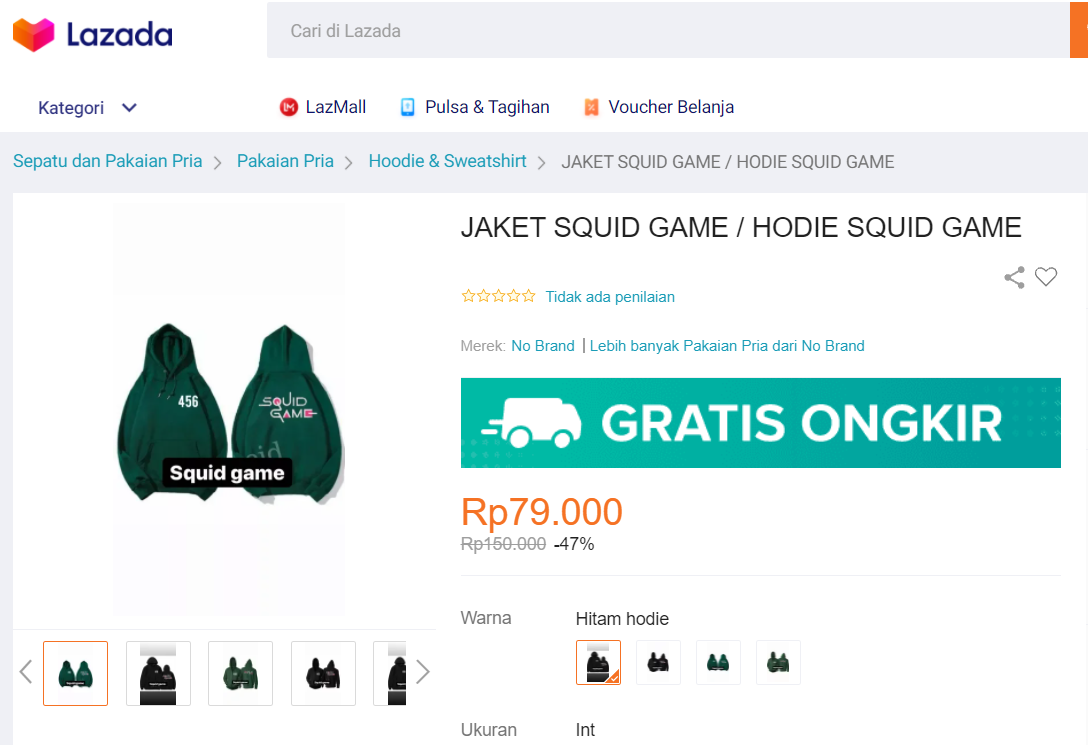This screenshot has height=745, width=1088.
Task: Click the rating stars
Action: click(x=498, y=296)
